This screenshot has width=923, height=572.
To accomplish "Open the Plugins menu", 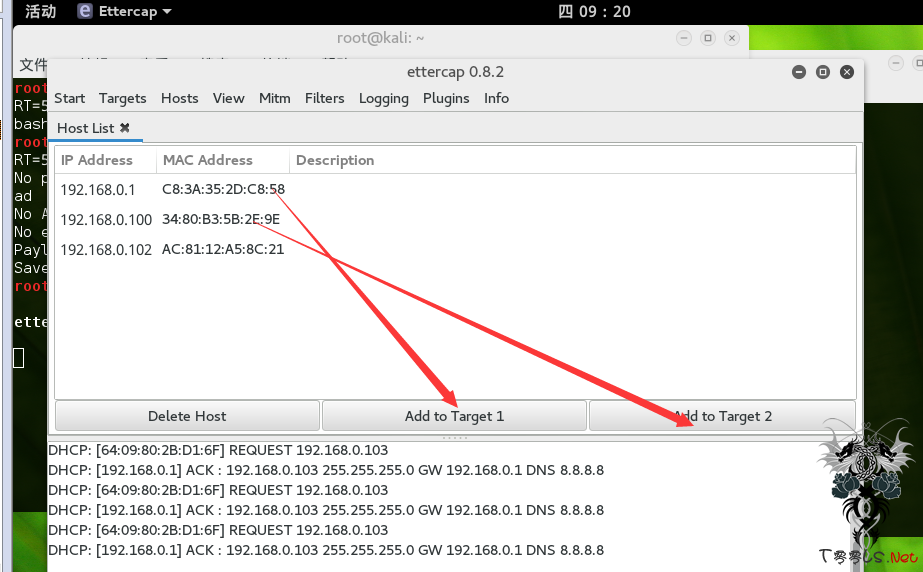I will point(446,98).
